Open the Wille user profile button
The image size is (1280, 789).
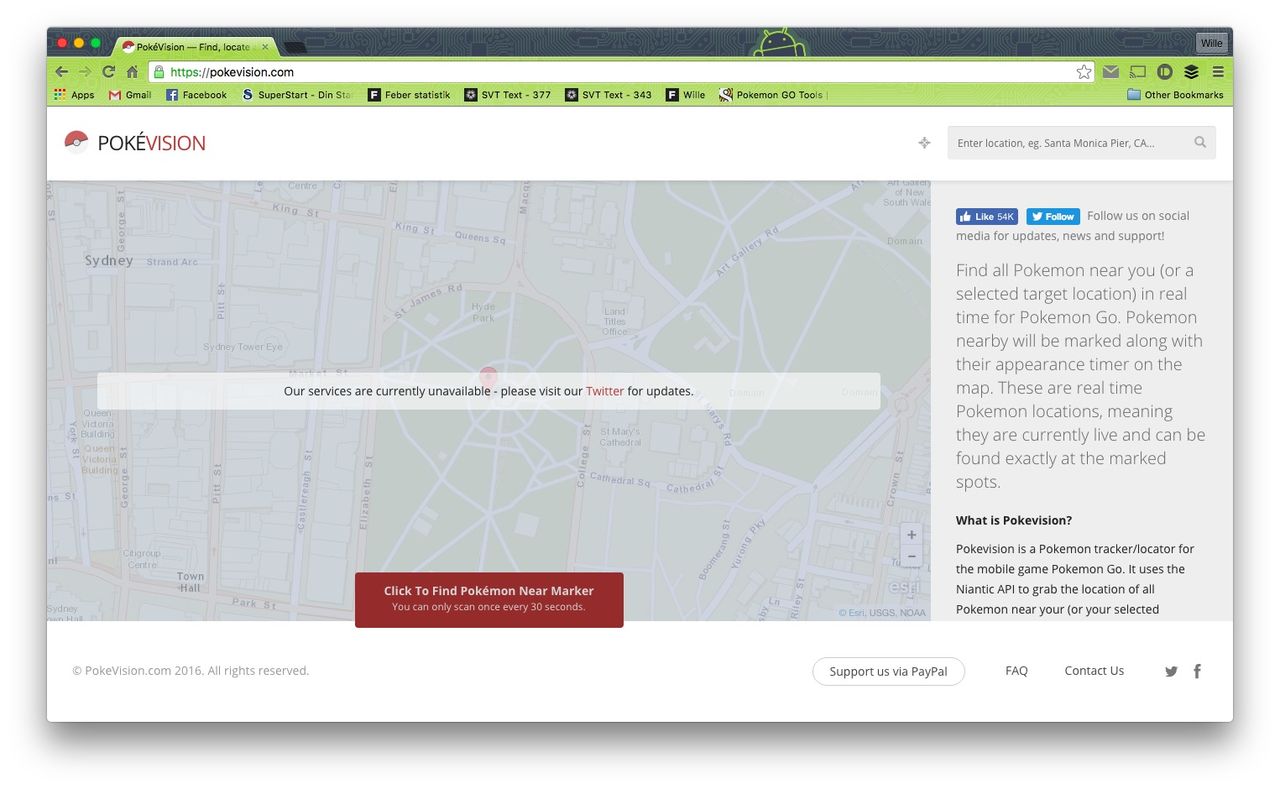click(1211, 43)
